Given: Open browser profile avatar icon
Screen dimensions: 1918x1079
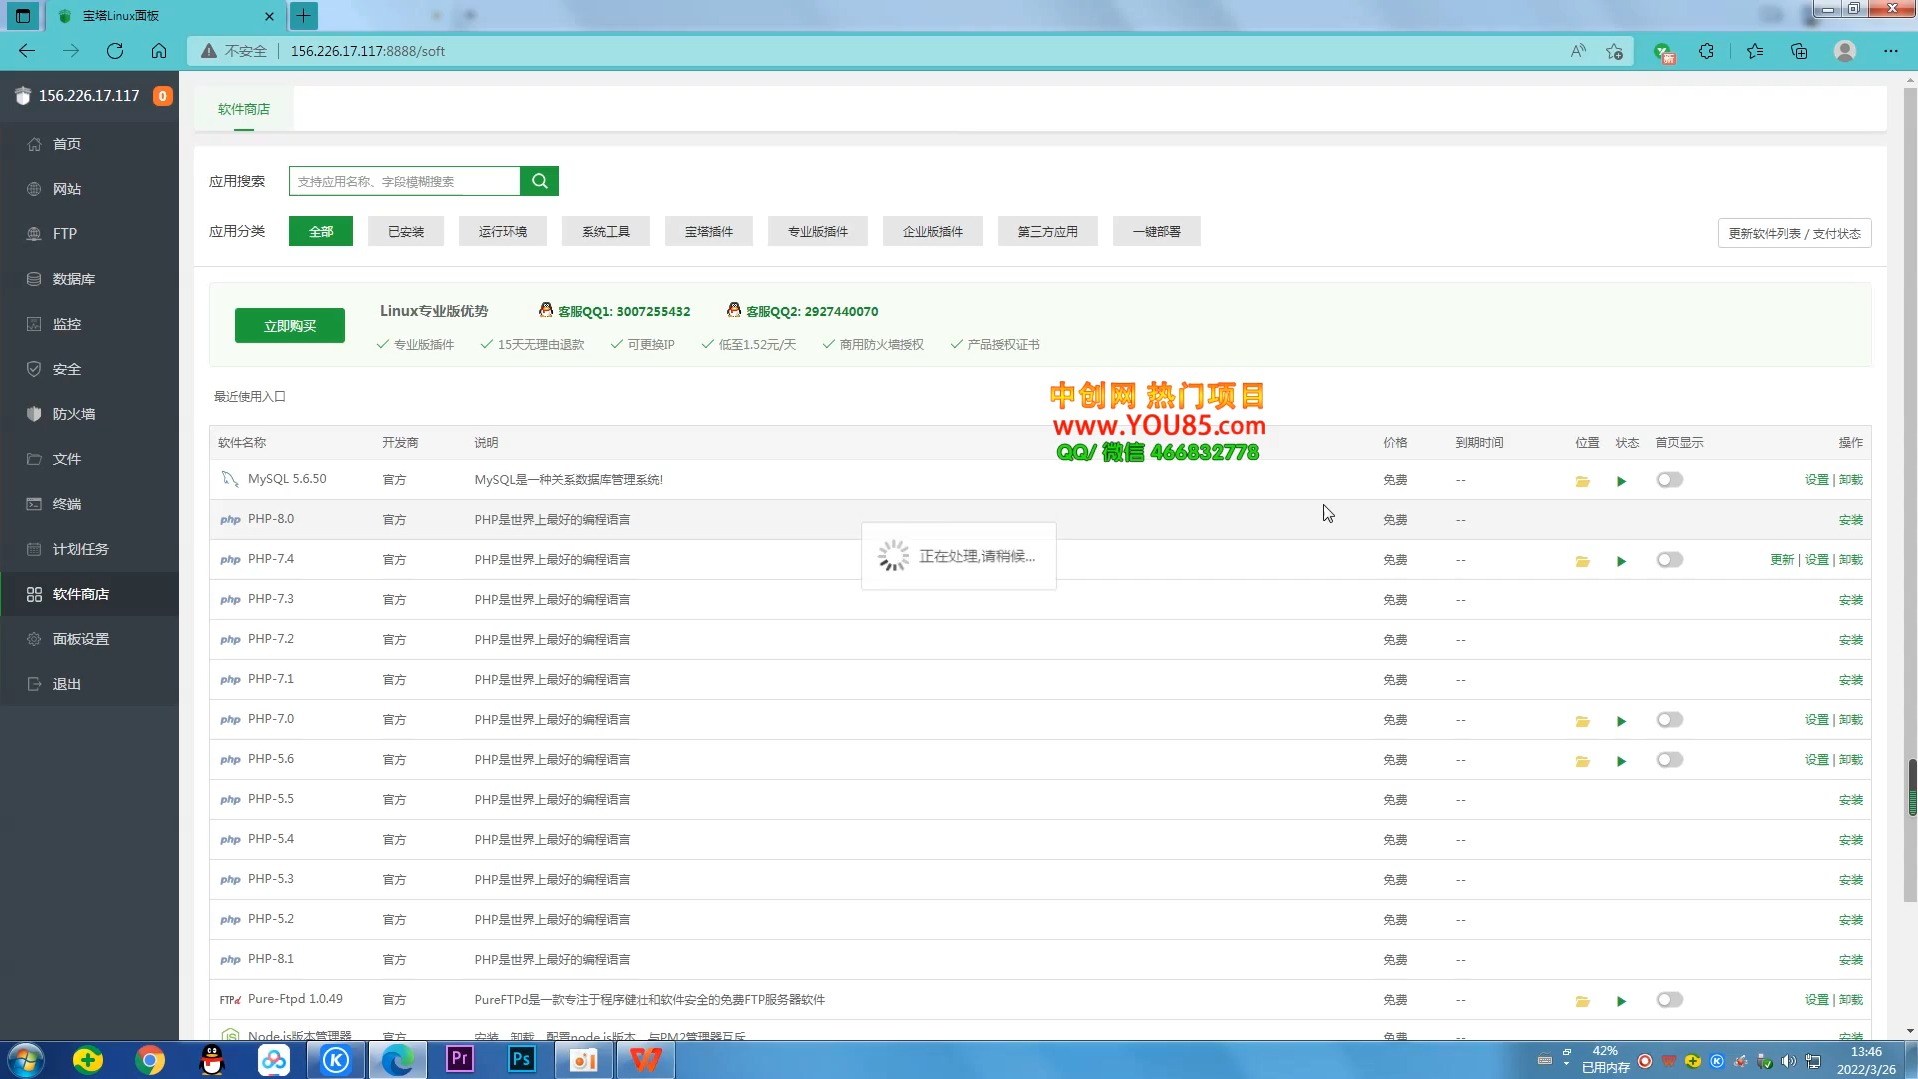Looking at the screenshot, I should [x=1845, y=51].
